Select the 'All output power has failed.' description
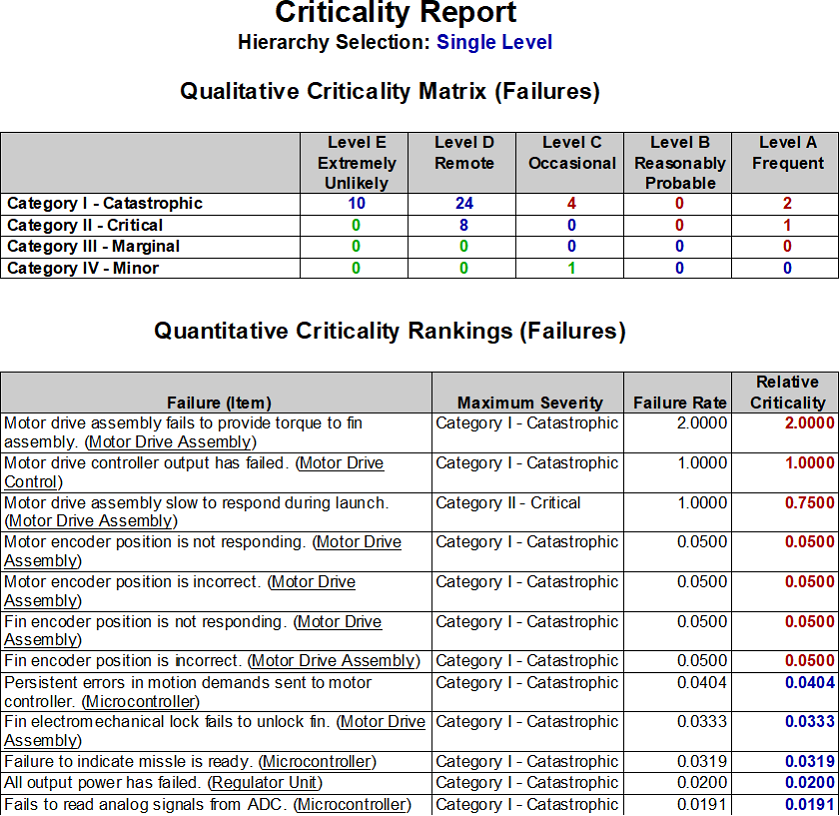840x816 pixels. pyautogui.click(x=103, y=783)
